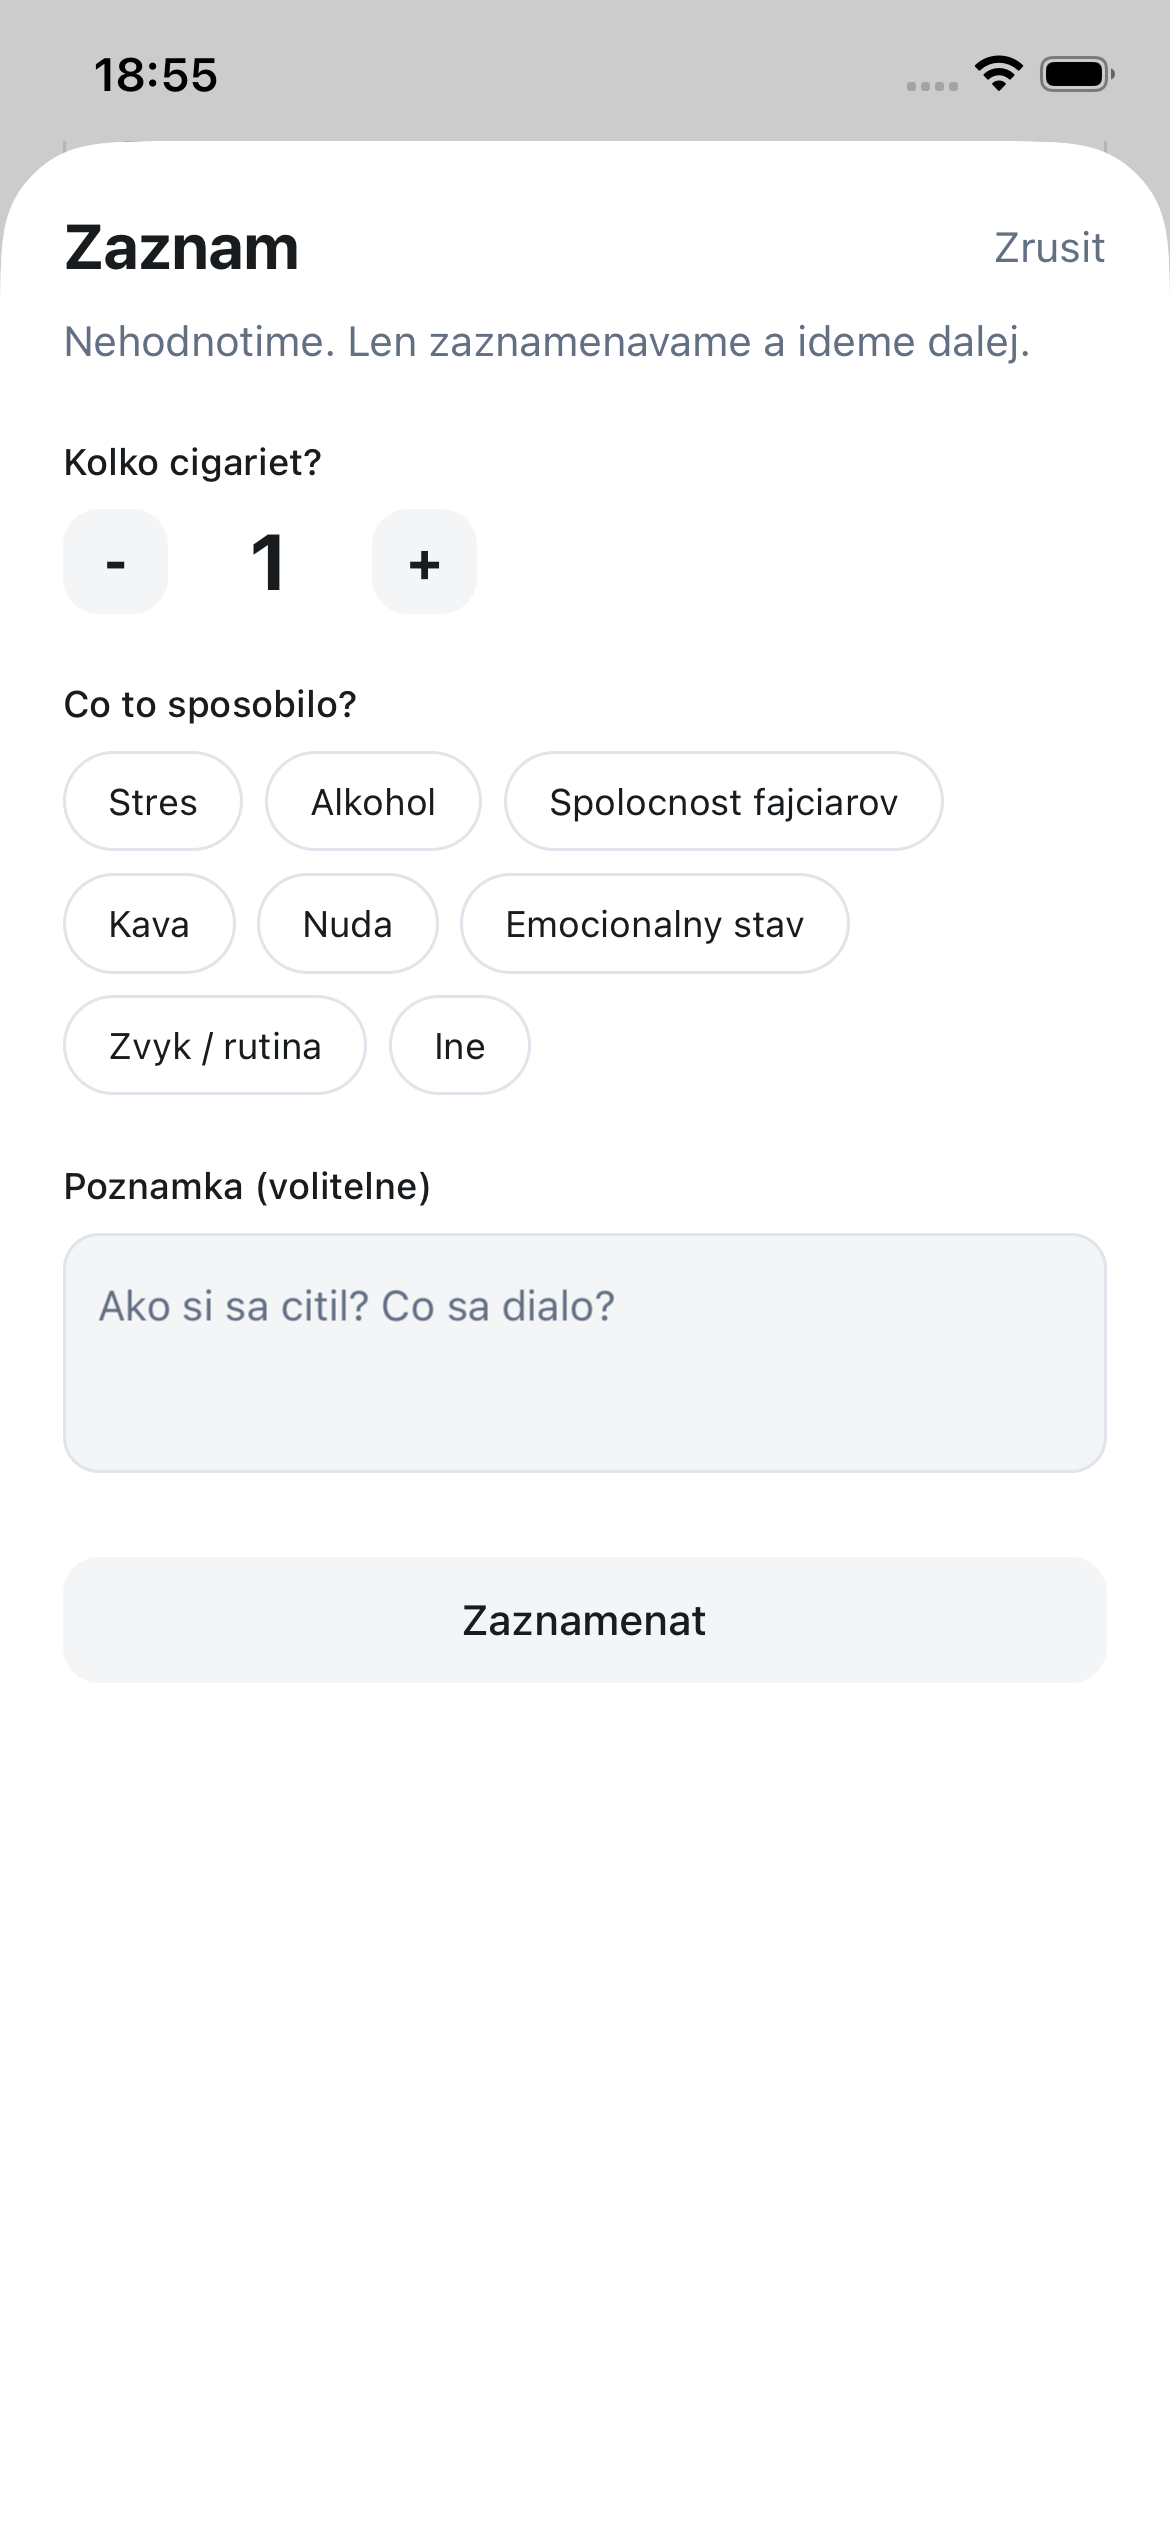Screen dimensions: 1170x2532
Task: Tap the Zaznam sheet title
Action: pyautogui.click(x=182, y=248)
